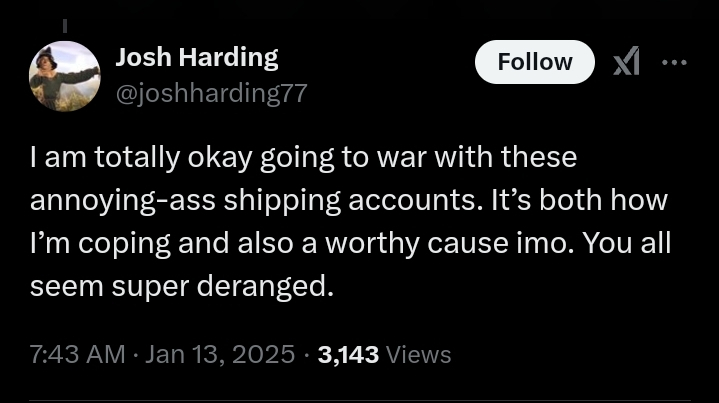719x403 pixels.
Task: Open the three-dot more options menu
Action: point(675,62)
